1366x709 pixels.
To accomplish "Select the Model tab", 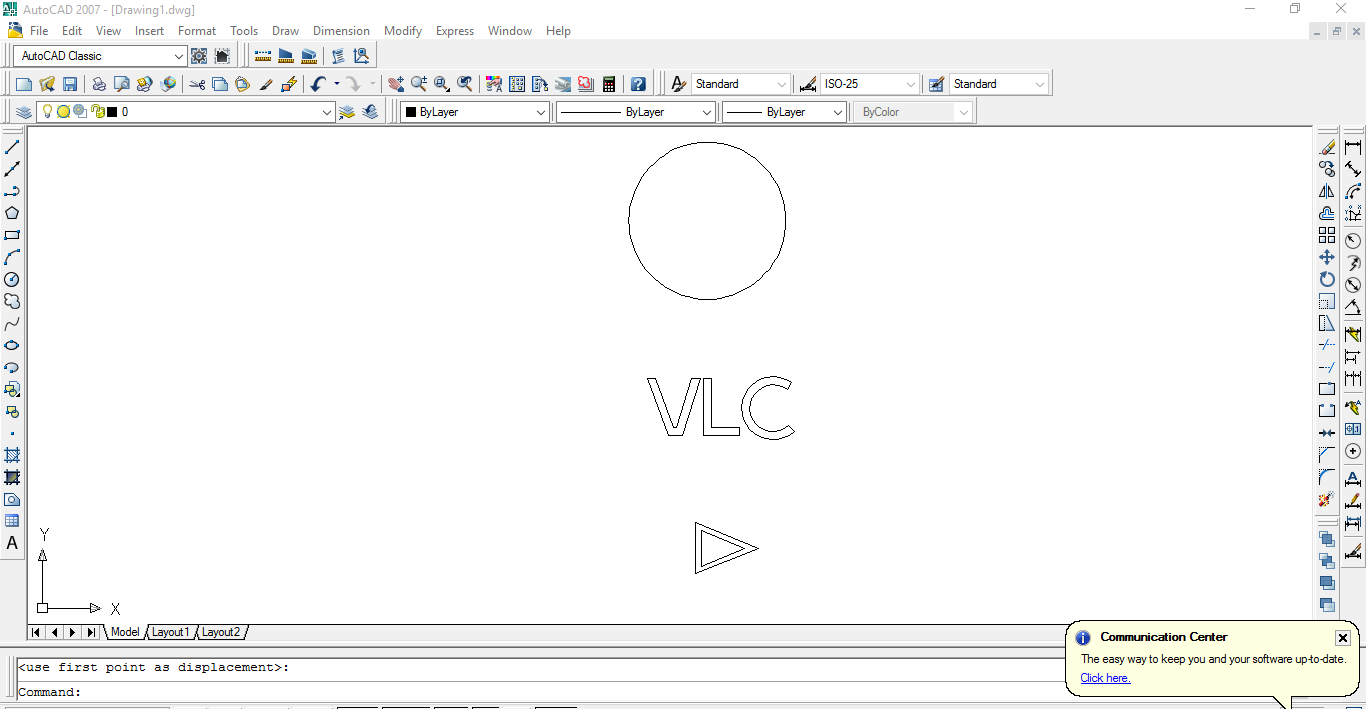I will point(125,632).
